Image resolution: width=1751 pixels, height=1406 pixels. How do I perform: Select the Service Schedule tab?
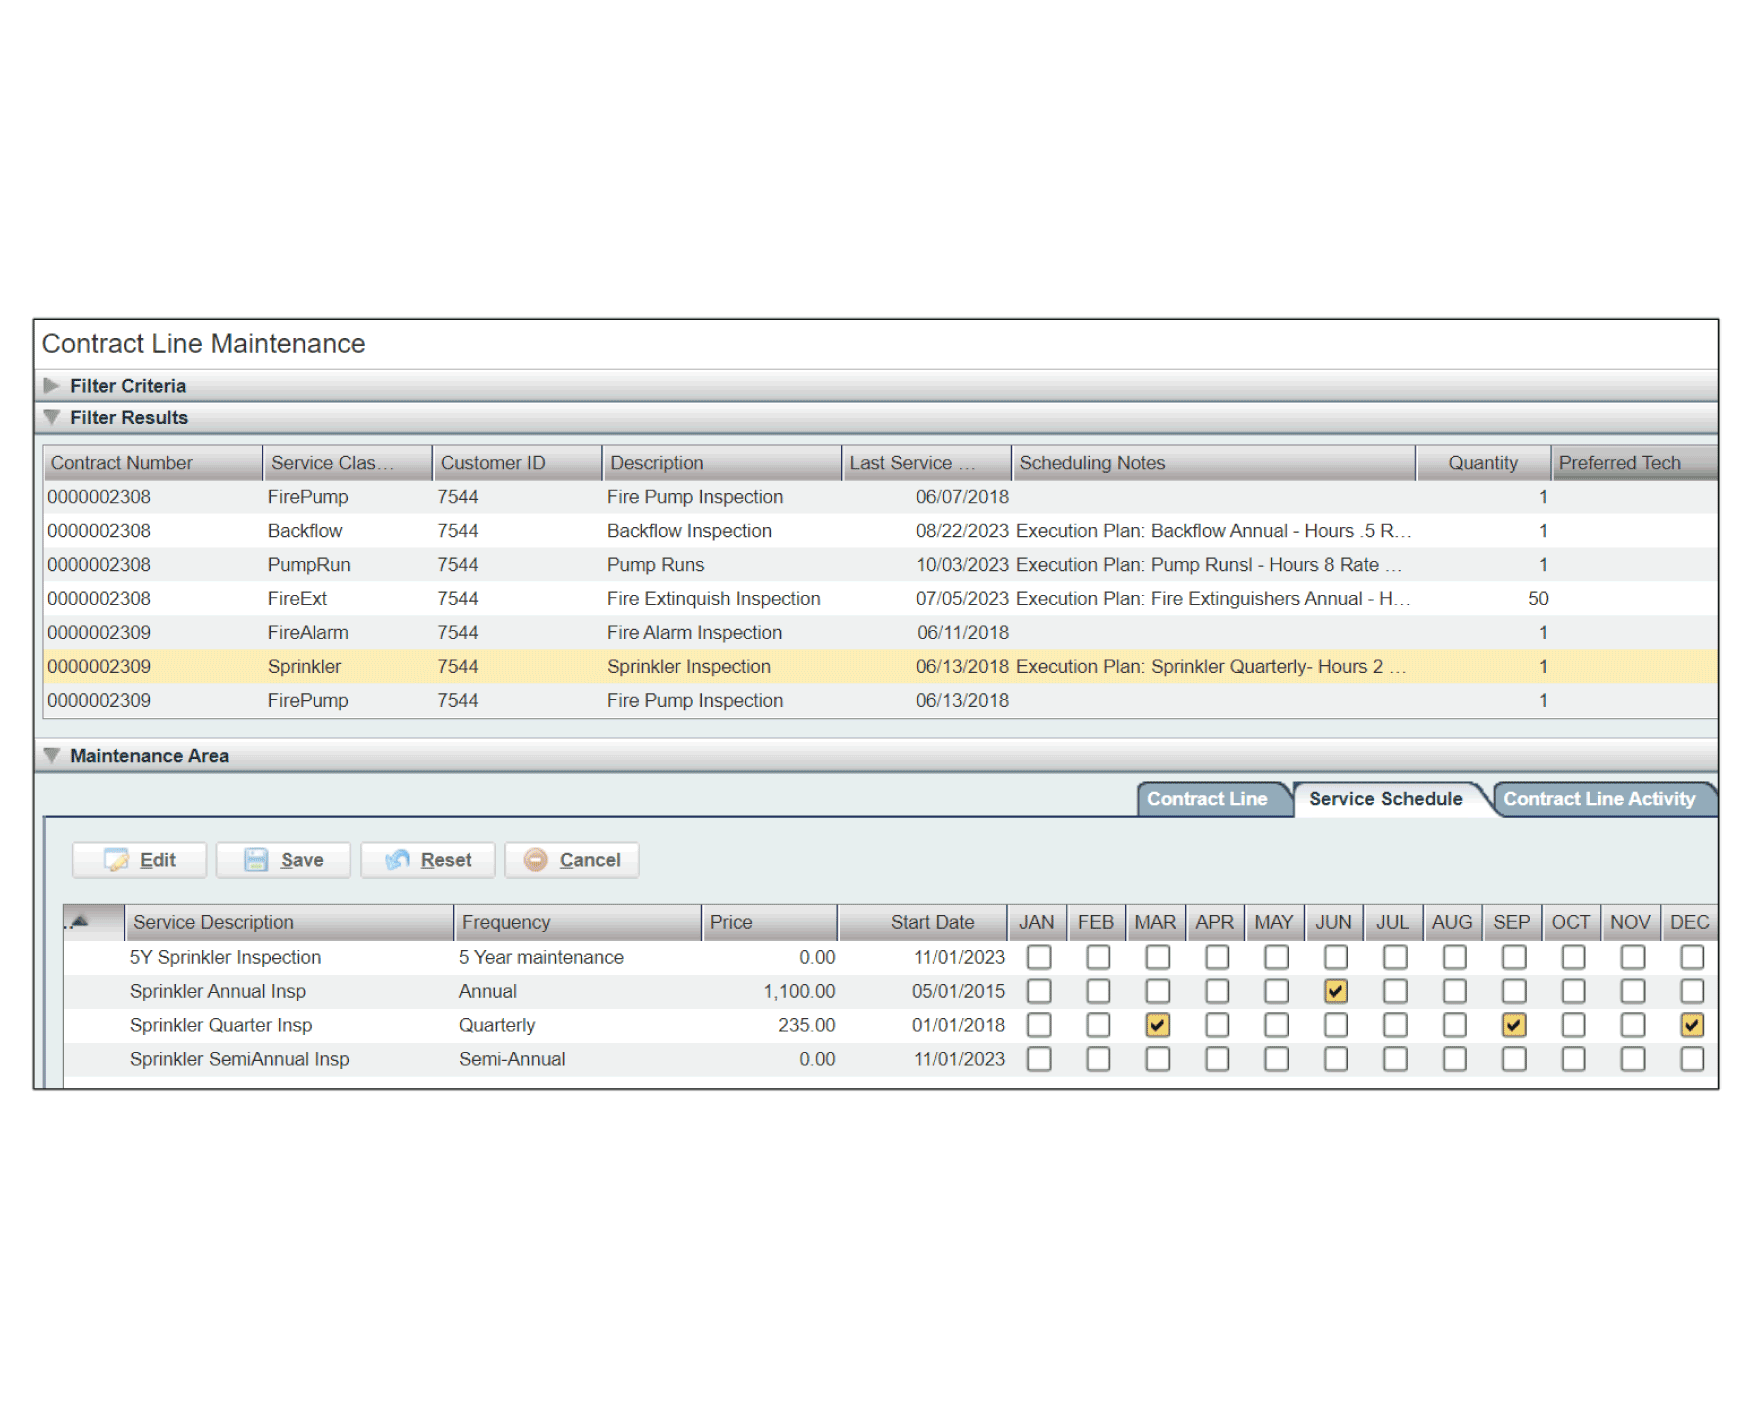pos(1385,799)
